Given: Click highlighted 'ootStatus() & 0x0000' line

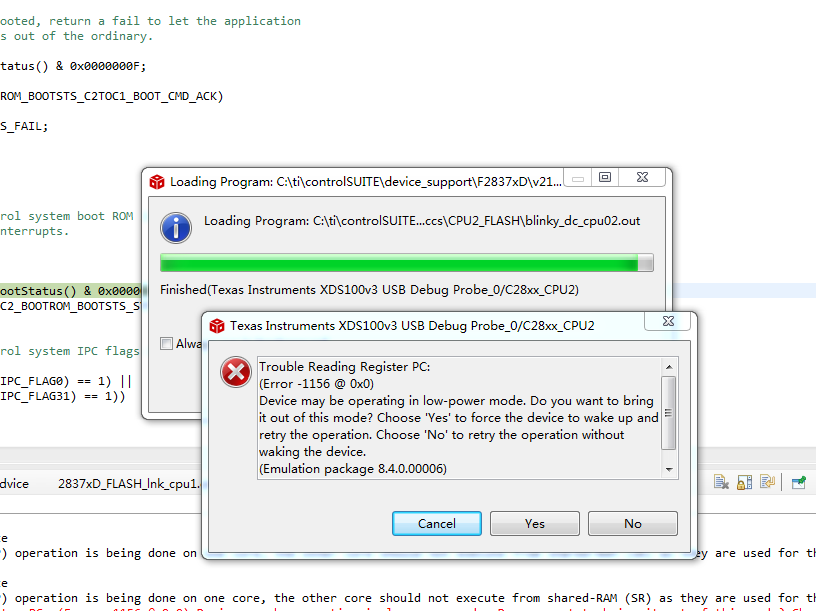Looking at the screenshot, I should 70,291.
